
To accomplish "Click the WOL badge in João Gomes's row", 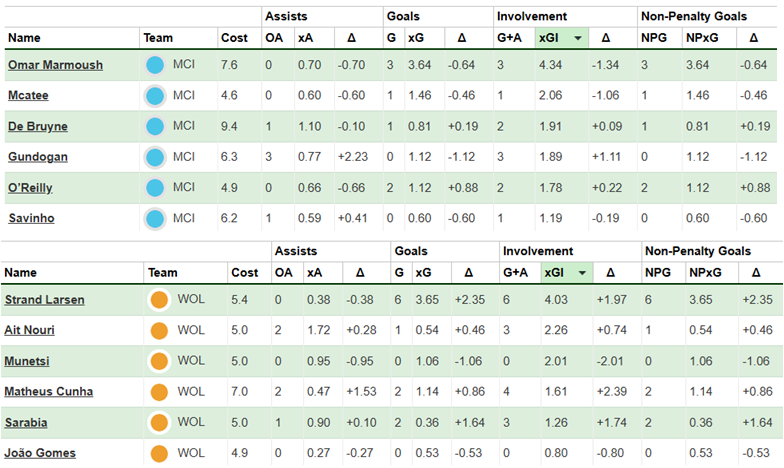I will (x=158, y=453).
